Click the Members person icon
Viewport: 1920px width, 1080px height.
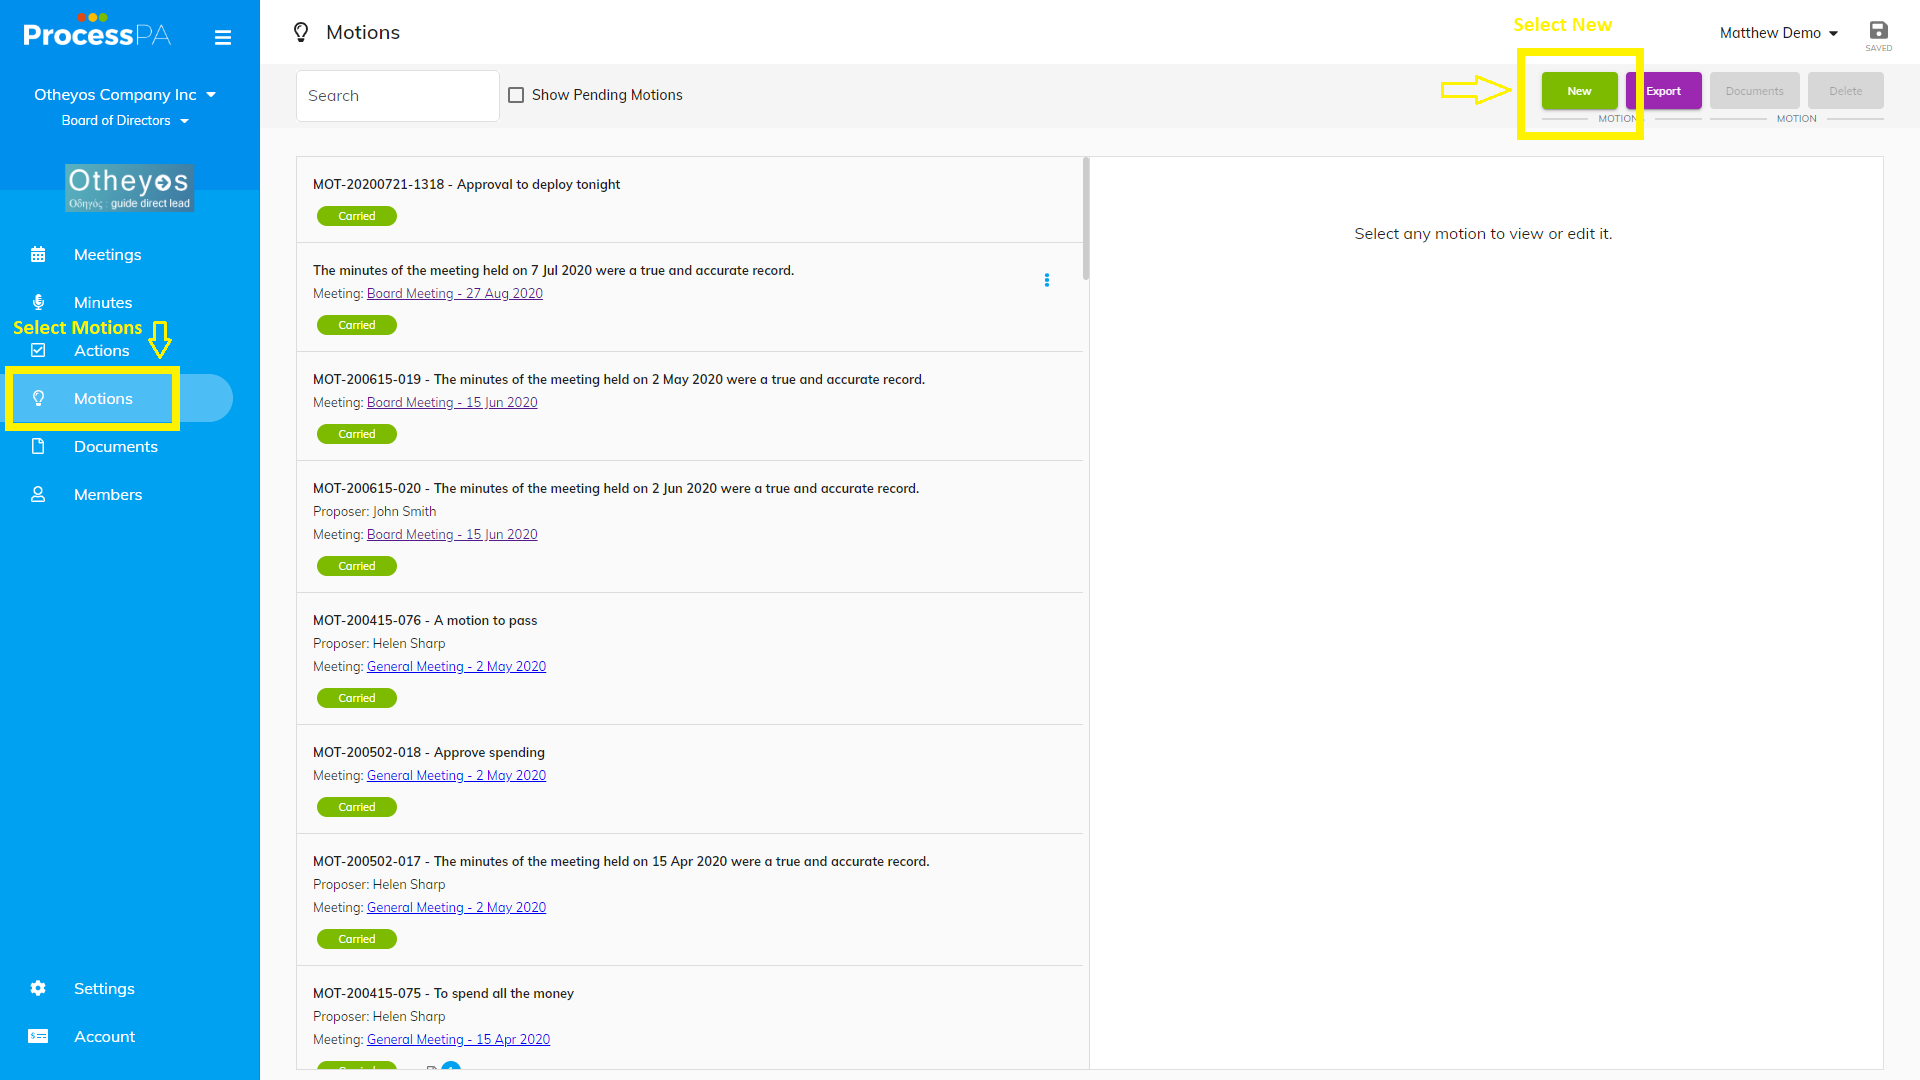(x=38, y=494)
